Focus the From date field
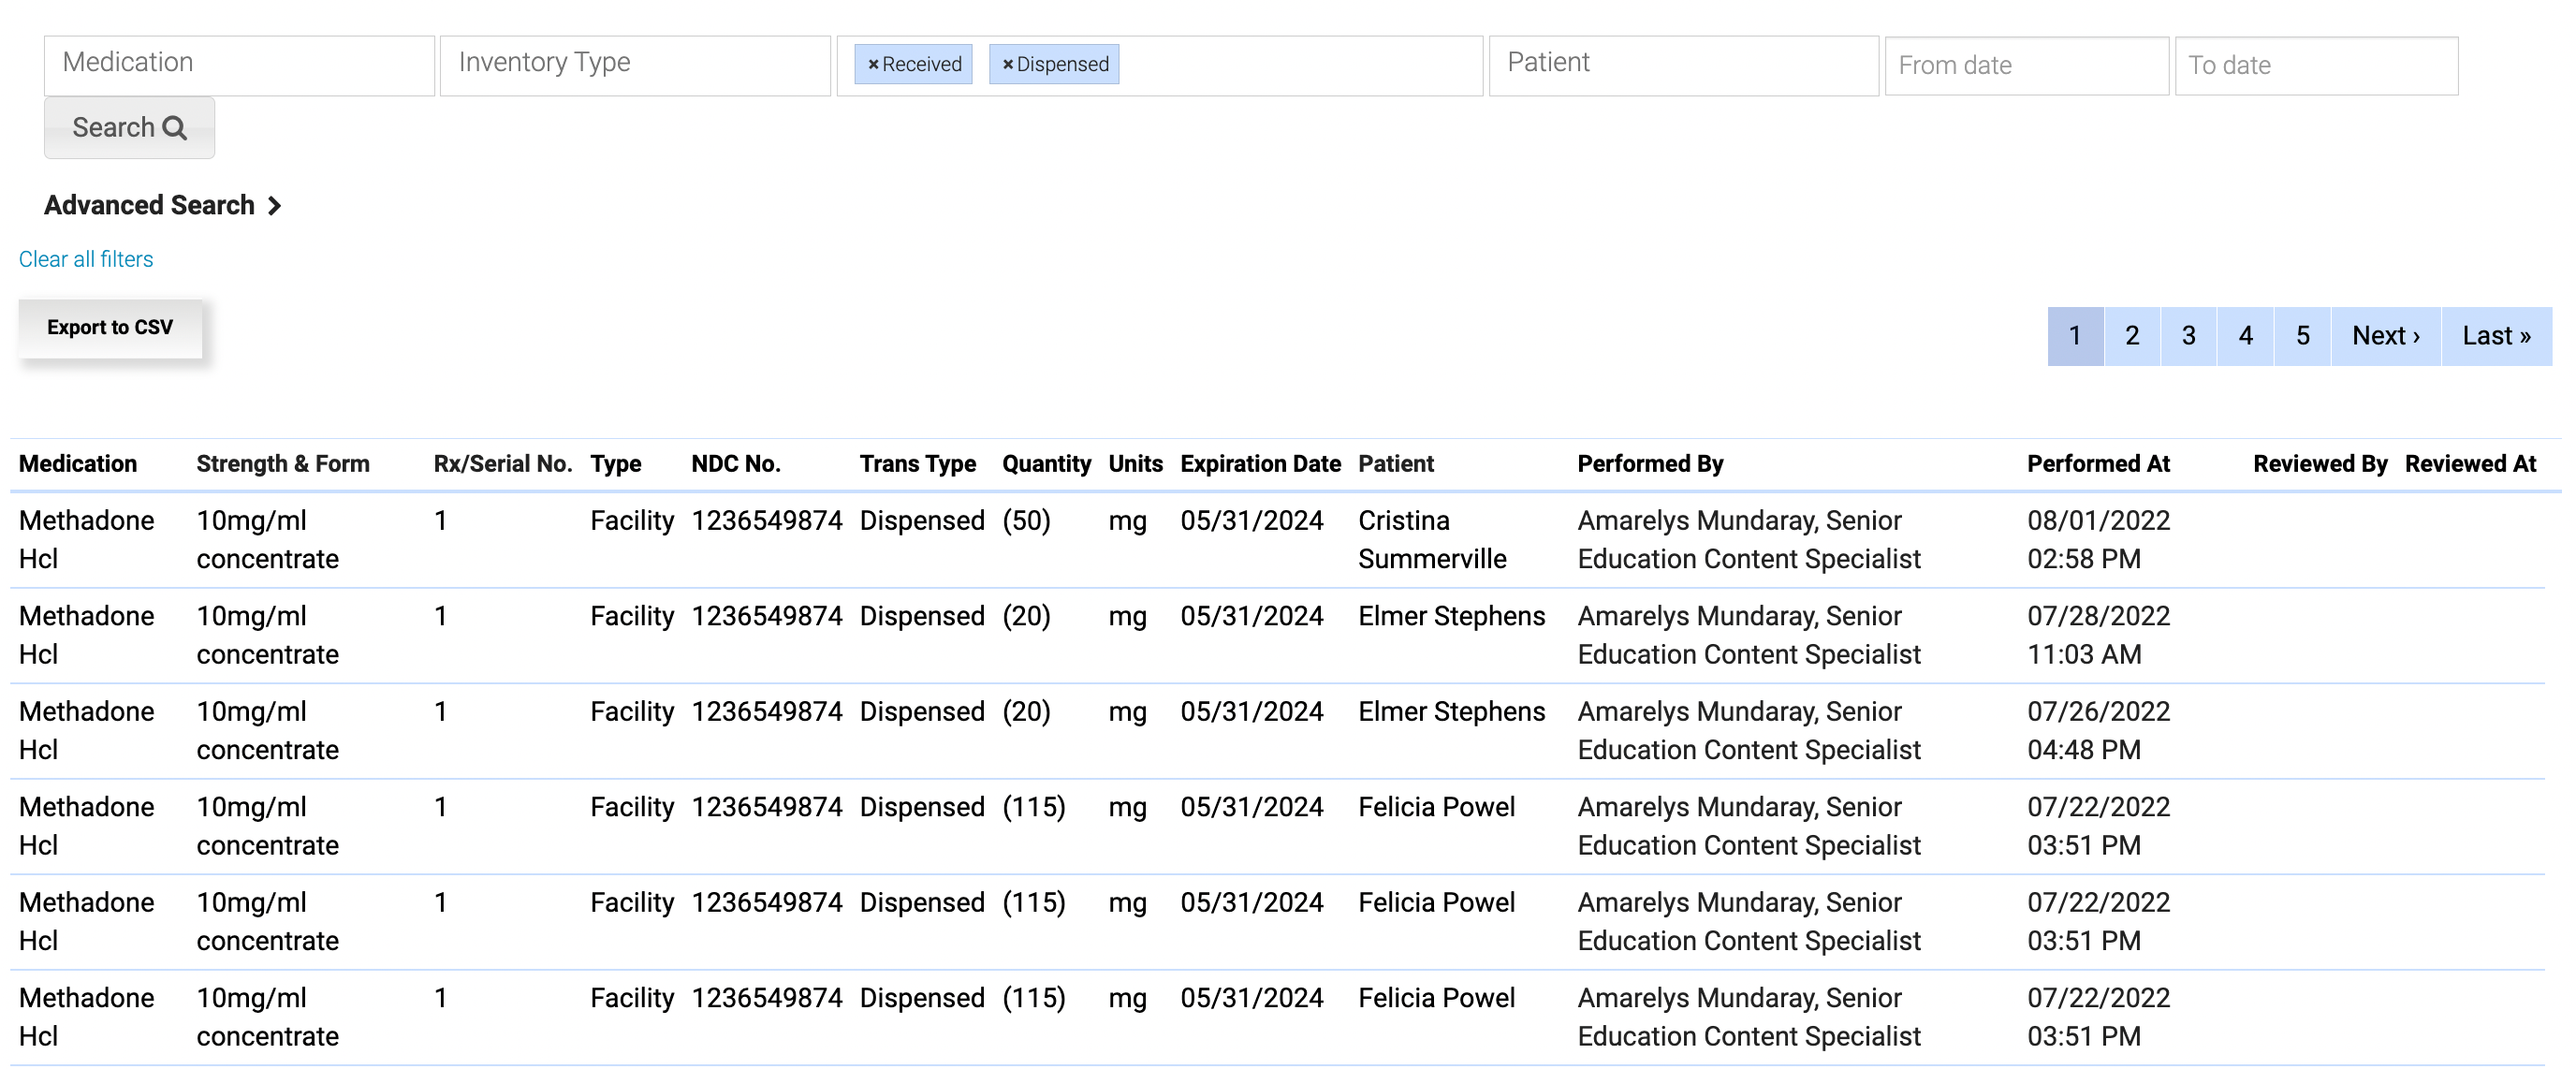 pyautogui.click(x=2026, y=65)
